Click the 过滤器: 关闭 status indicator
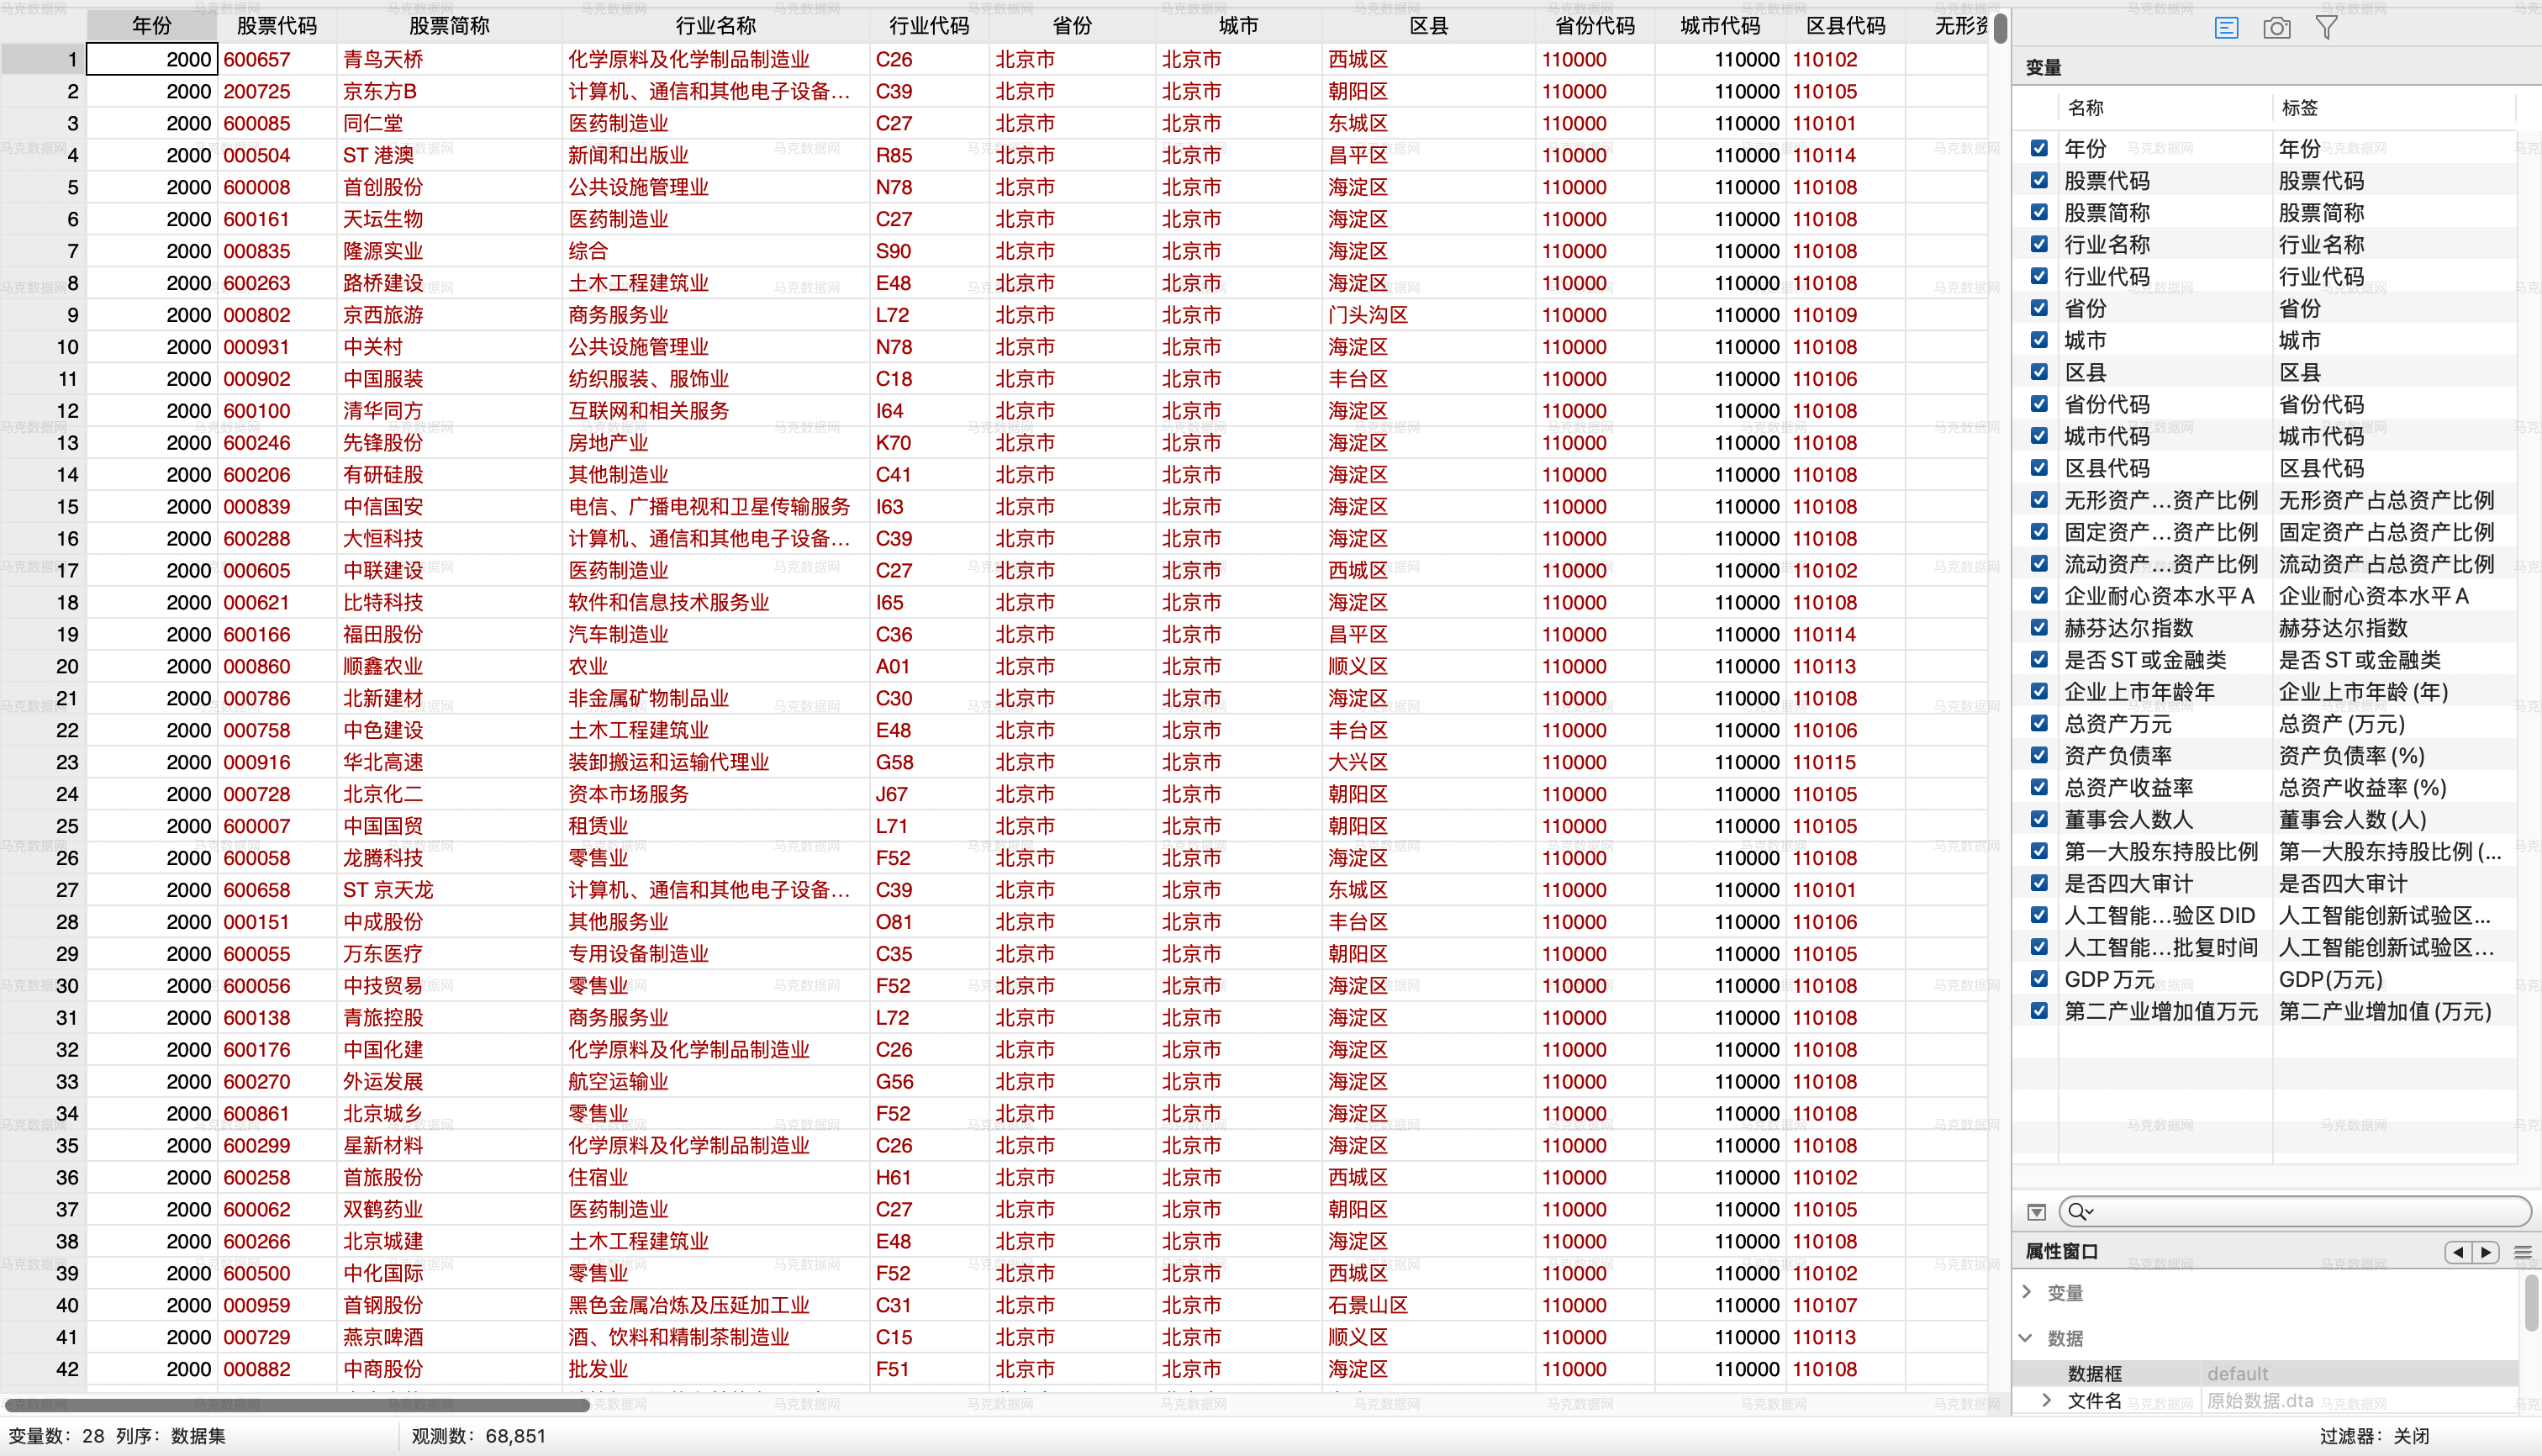This screenshot has width=2542, height=1456. (x=2375, y=1436)
